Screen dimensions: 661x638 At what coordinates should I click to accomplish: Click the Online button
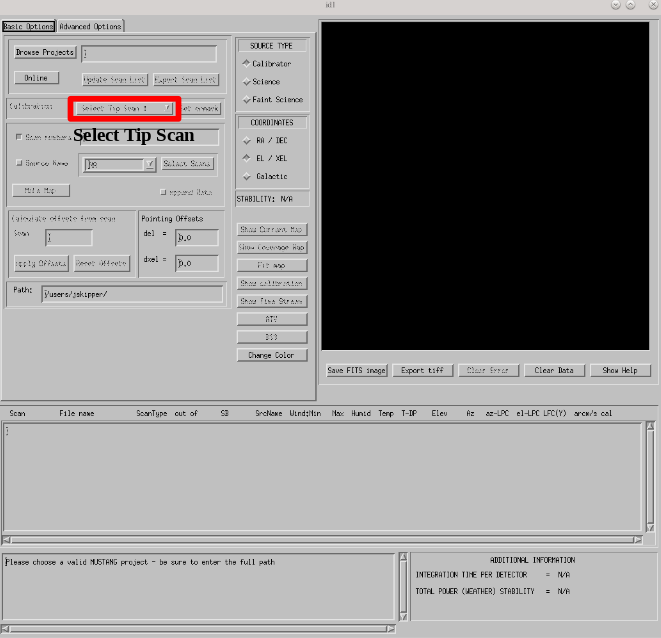[x=36, y=78]
